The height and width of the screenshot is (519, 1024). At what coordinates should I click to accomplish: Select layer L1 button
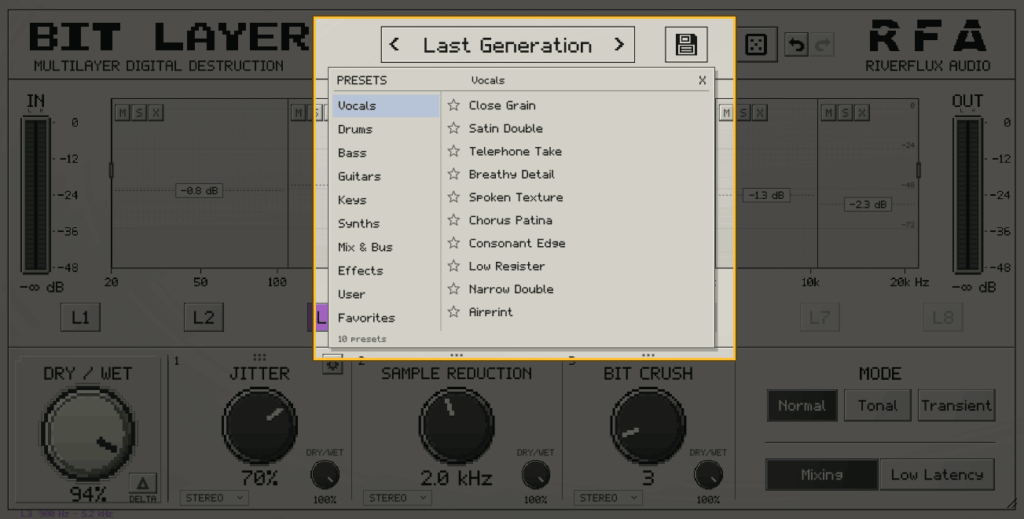[x=80, y=317]
